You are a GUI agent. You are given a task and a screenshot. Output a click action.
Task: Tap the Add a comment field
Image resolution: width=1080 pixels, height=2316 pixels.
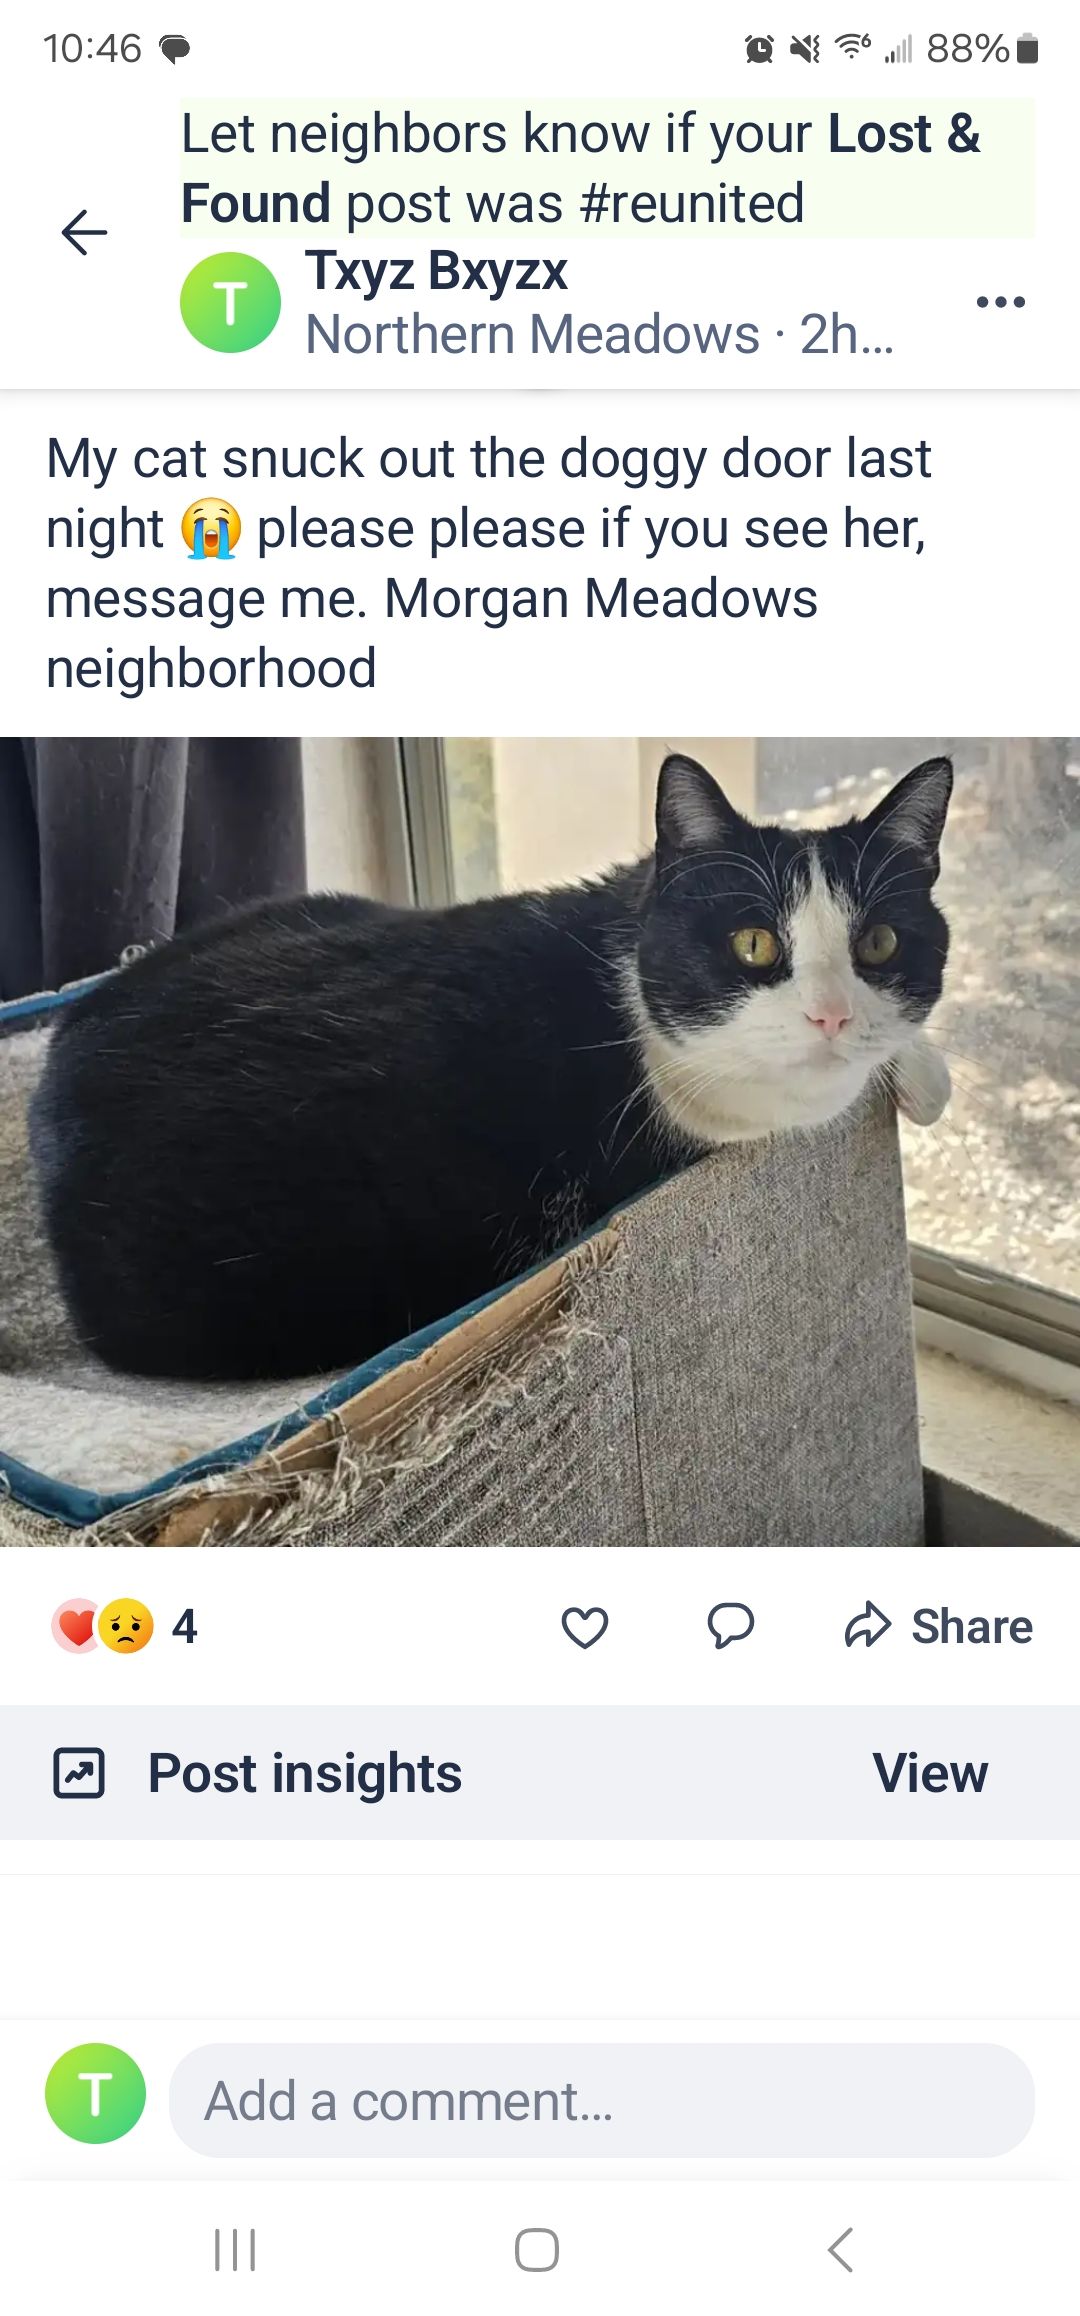point(602,2100)
